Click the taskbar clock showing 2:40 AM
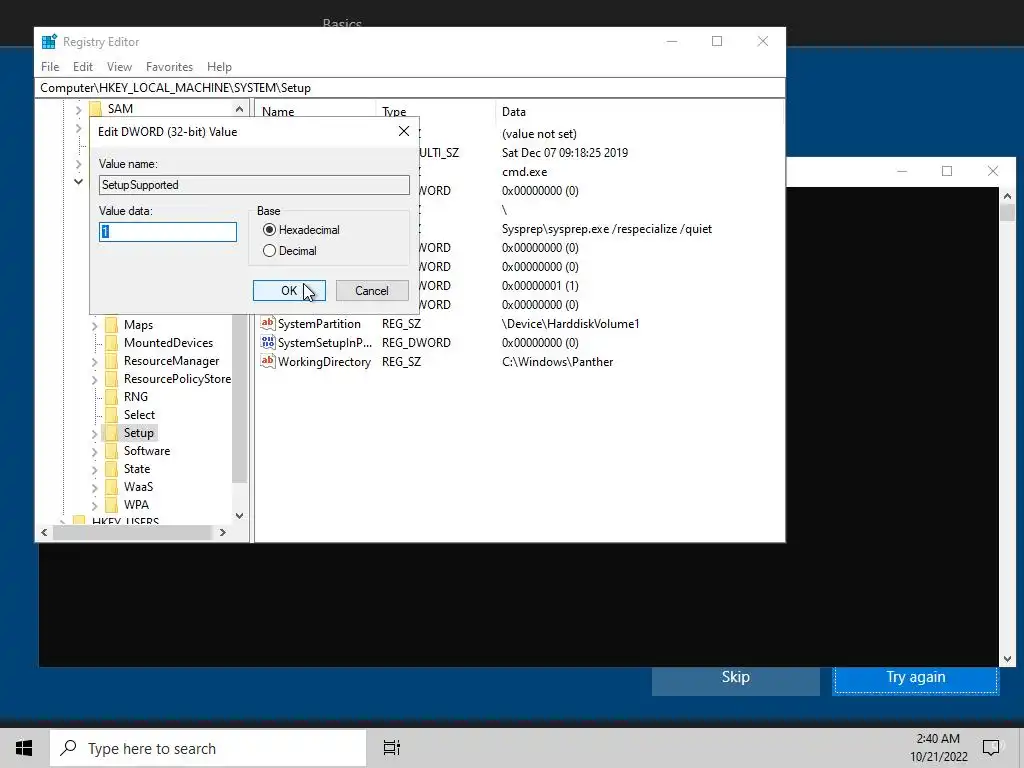Screen dimensions: 1024x768 click(938, 748)
